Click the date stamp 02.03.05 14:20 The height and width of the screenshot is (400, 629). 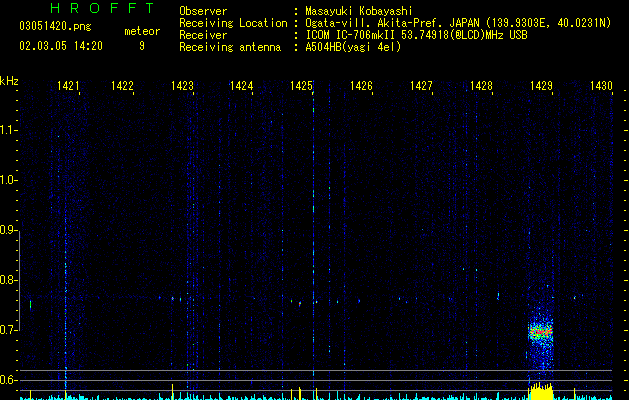point(61,46)
